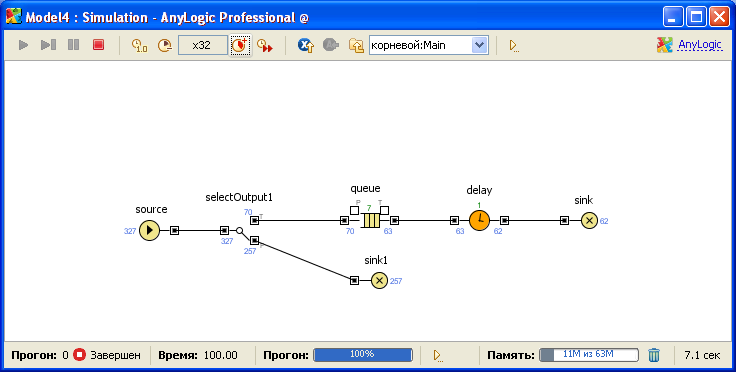Click the 7.1 сек elapsed time

(x=702, y=355)
